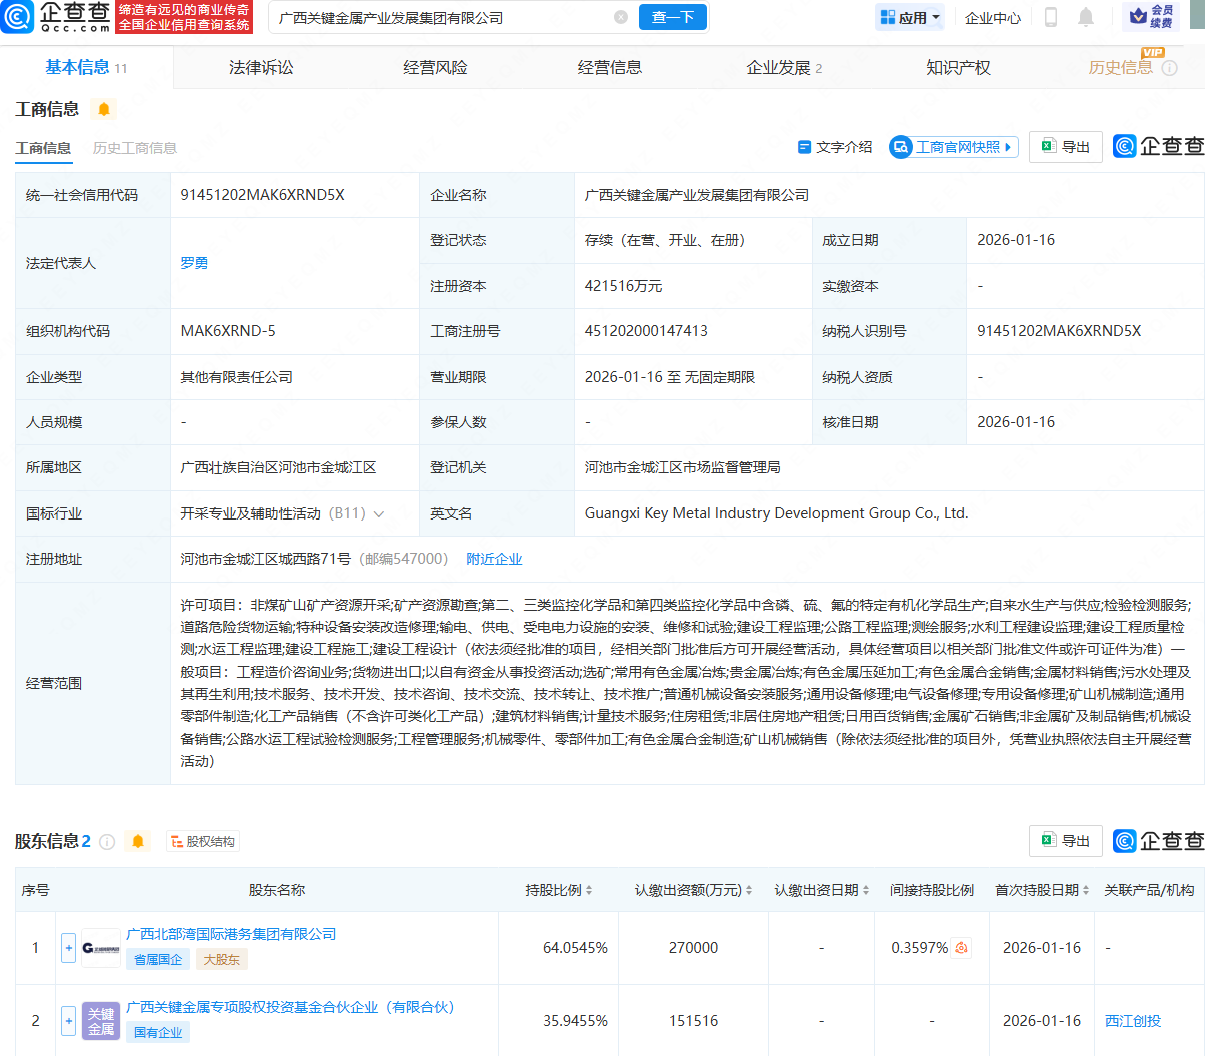This screenshot has height=1056, width=1205.
Task: Click the company name search field
Action: pyautogui.click(x=440, y=17)
